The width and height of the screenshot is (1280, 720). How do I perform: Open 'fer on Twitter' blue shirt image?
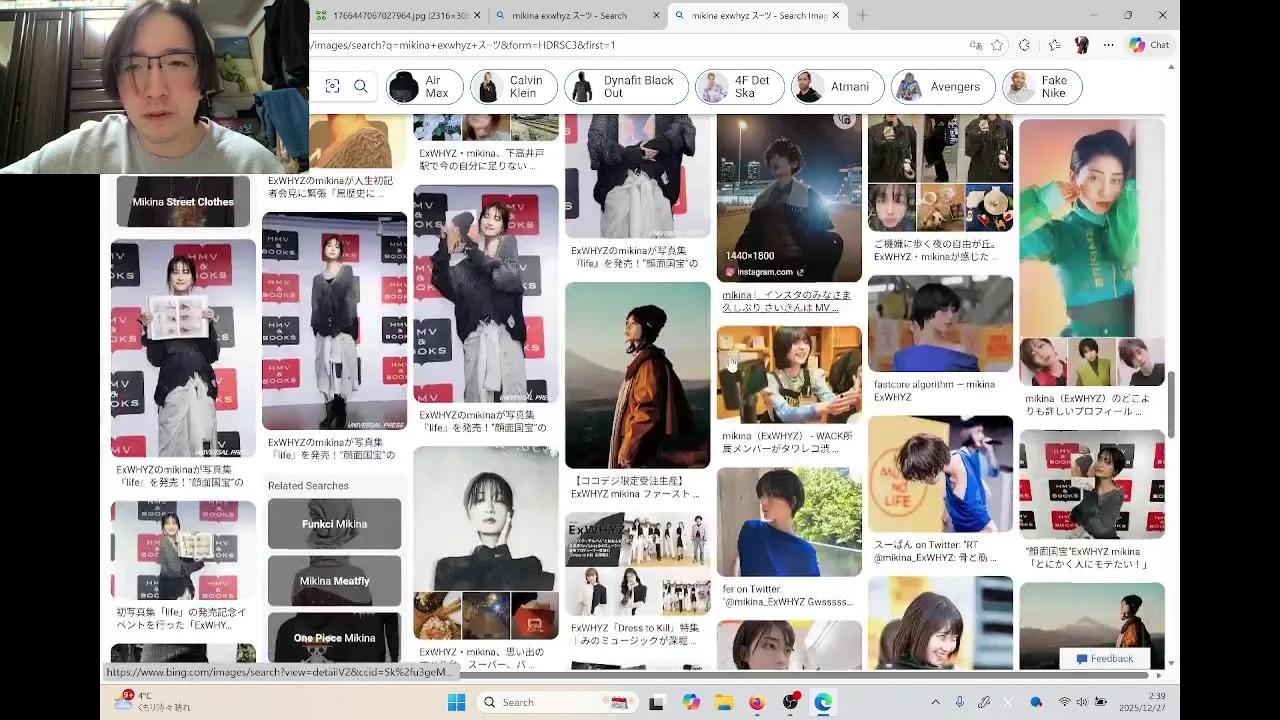click(x=789, y=522)
